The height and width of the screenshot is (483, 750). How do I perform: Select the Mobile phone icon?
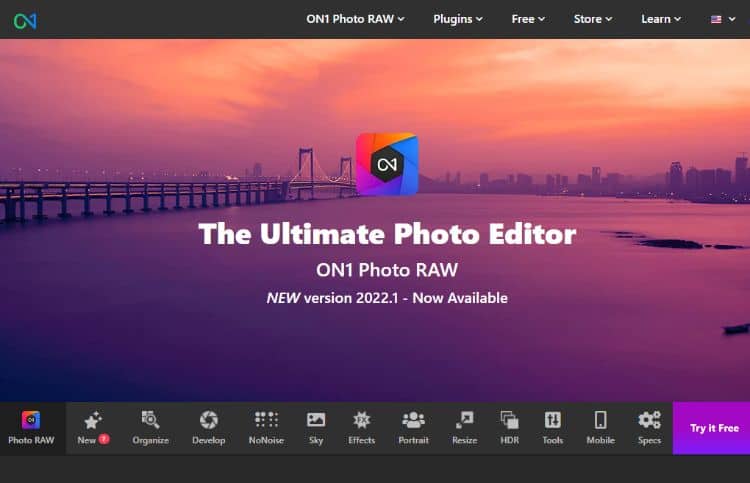point(600,420)
